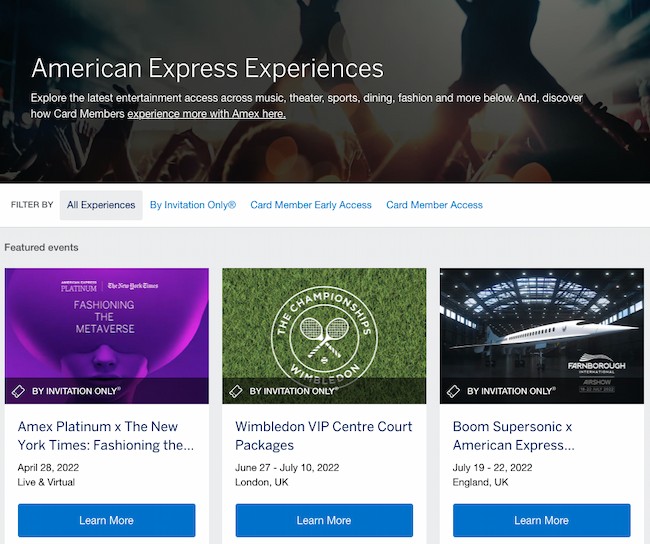Open 'Amex Platinum x The New York Times' title
The width and height of the screenshot is (650, 544).
tap(106, 435)
